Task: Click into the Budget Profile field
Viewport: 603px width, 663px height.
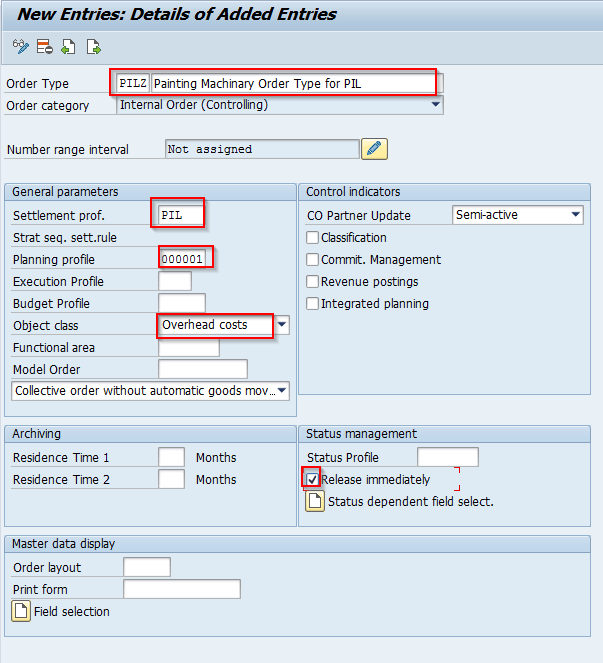Action: 182,303
